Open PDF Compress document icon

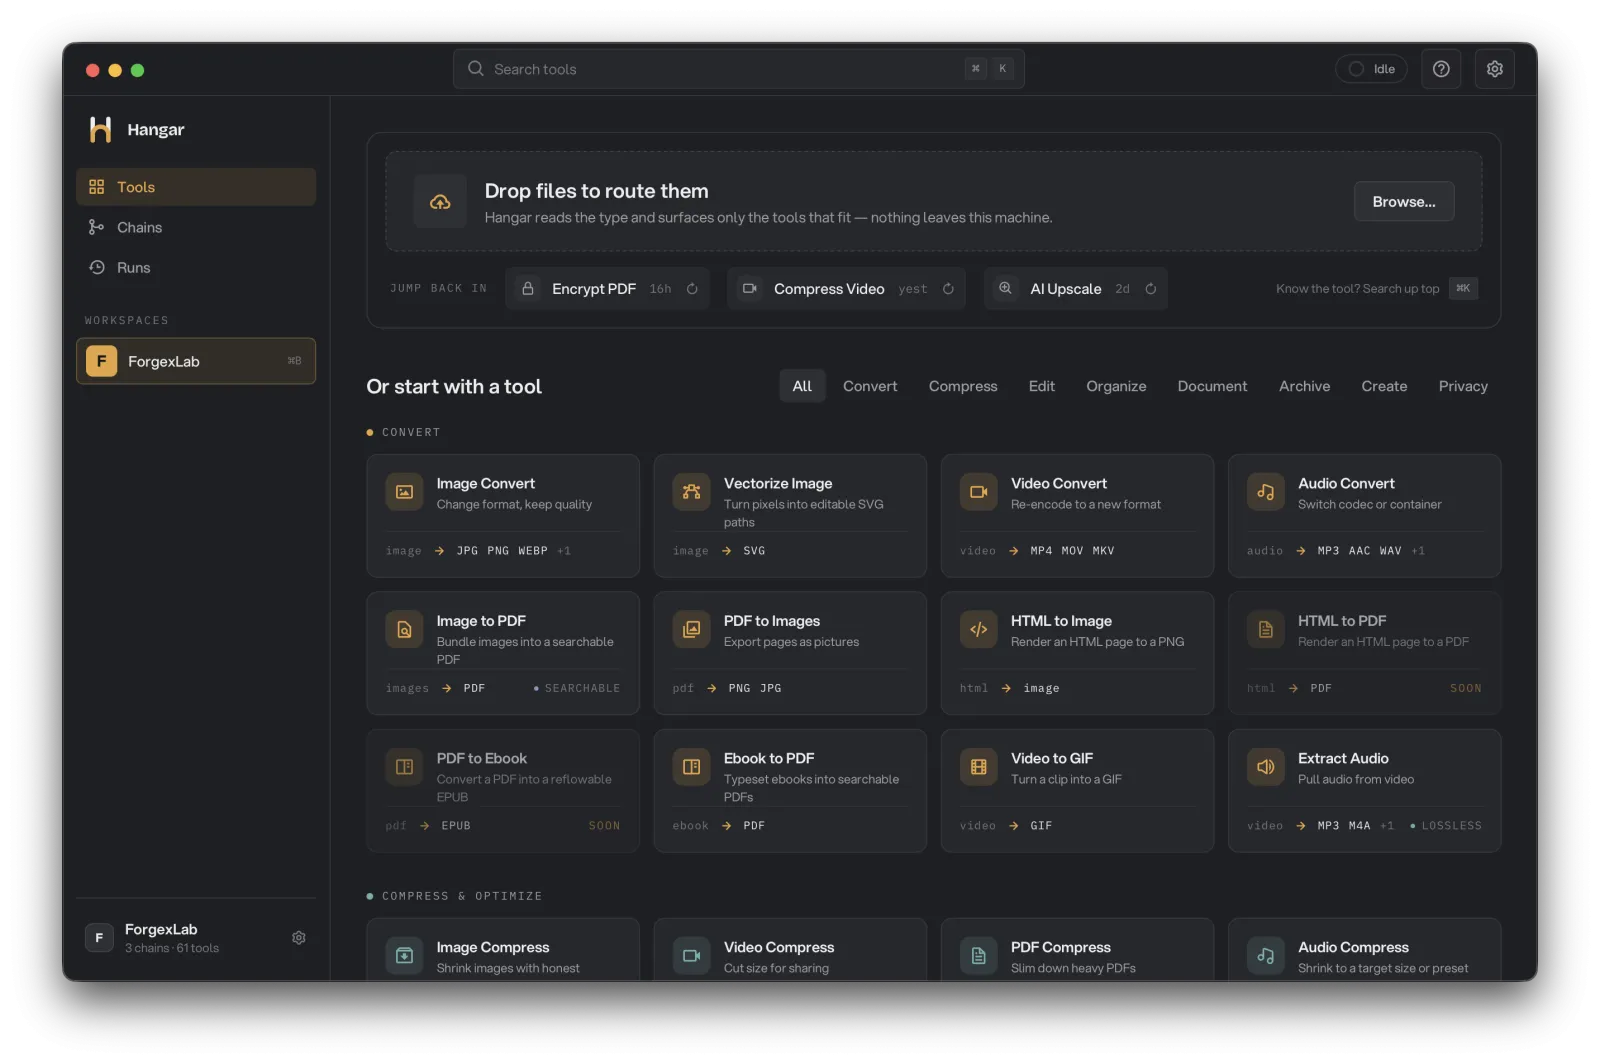point(978,956)
